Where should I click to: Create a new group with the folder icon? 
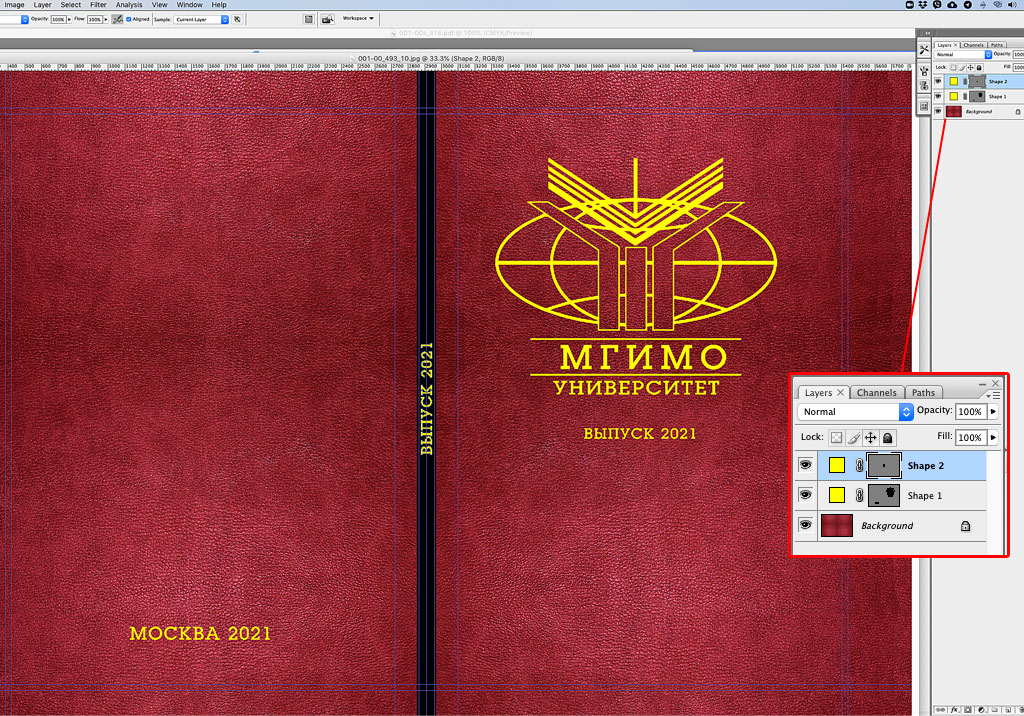995,709
